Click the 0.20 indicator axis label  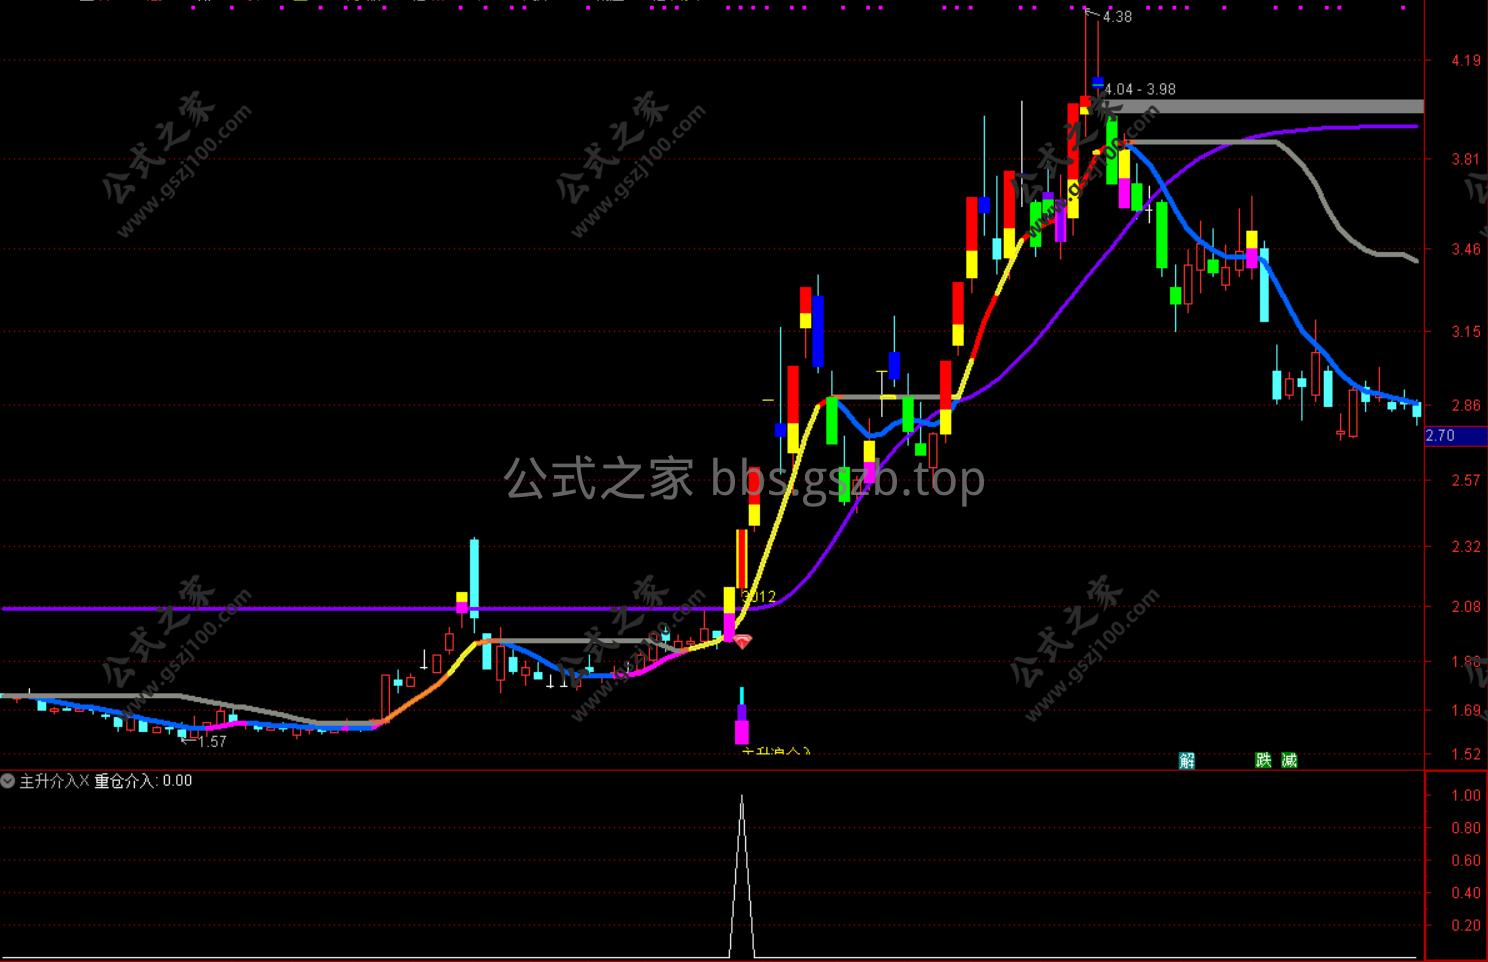pyautogui.click(x=1466, y=926)
